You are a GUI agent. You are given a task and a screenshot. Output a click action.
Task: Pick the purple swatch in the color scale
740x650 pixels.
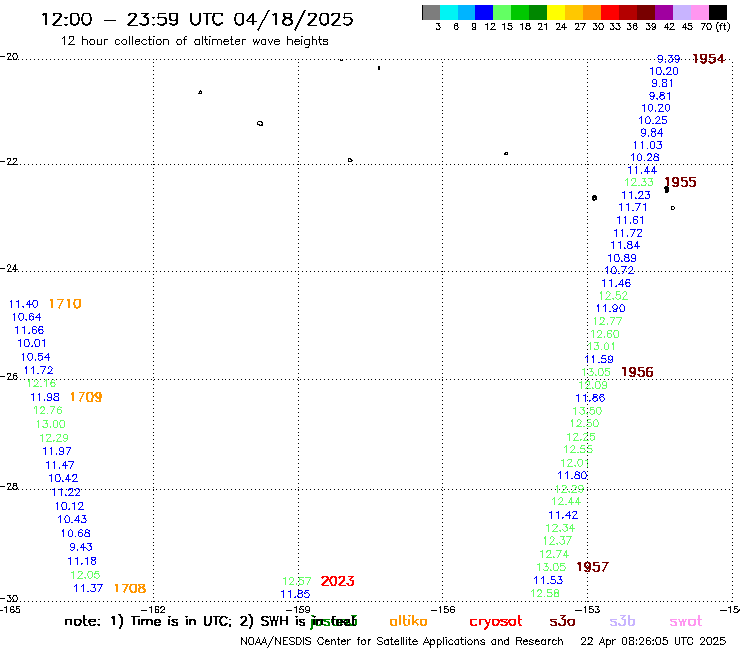point(663,12)
